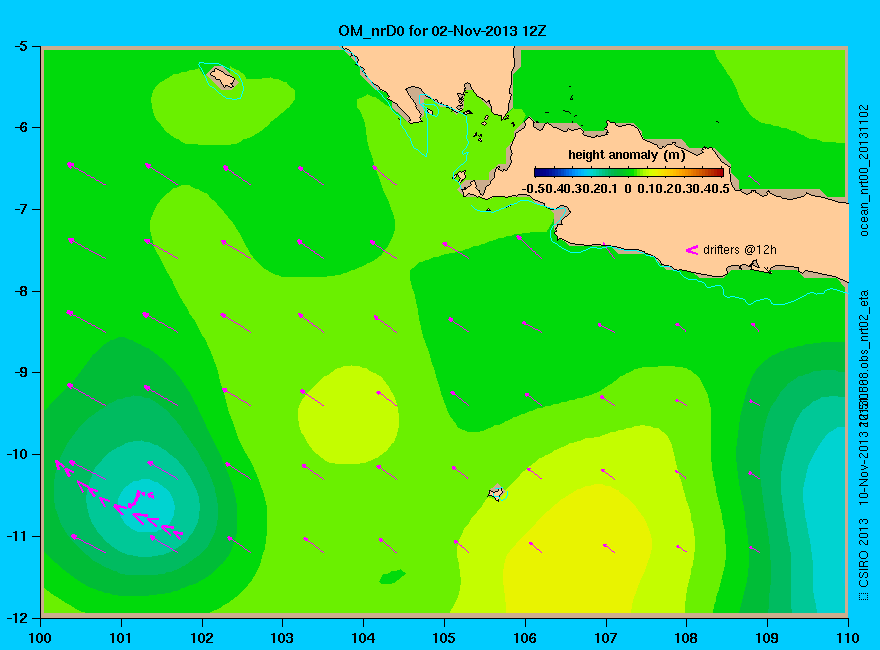Click the x-axis label 110

(x=847, y=638)
